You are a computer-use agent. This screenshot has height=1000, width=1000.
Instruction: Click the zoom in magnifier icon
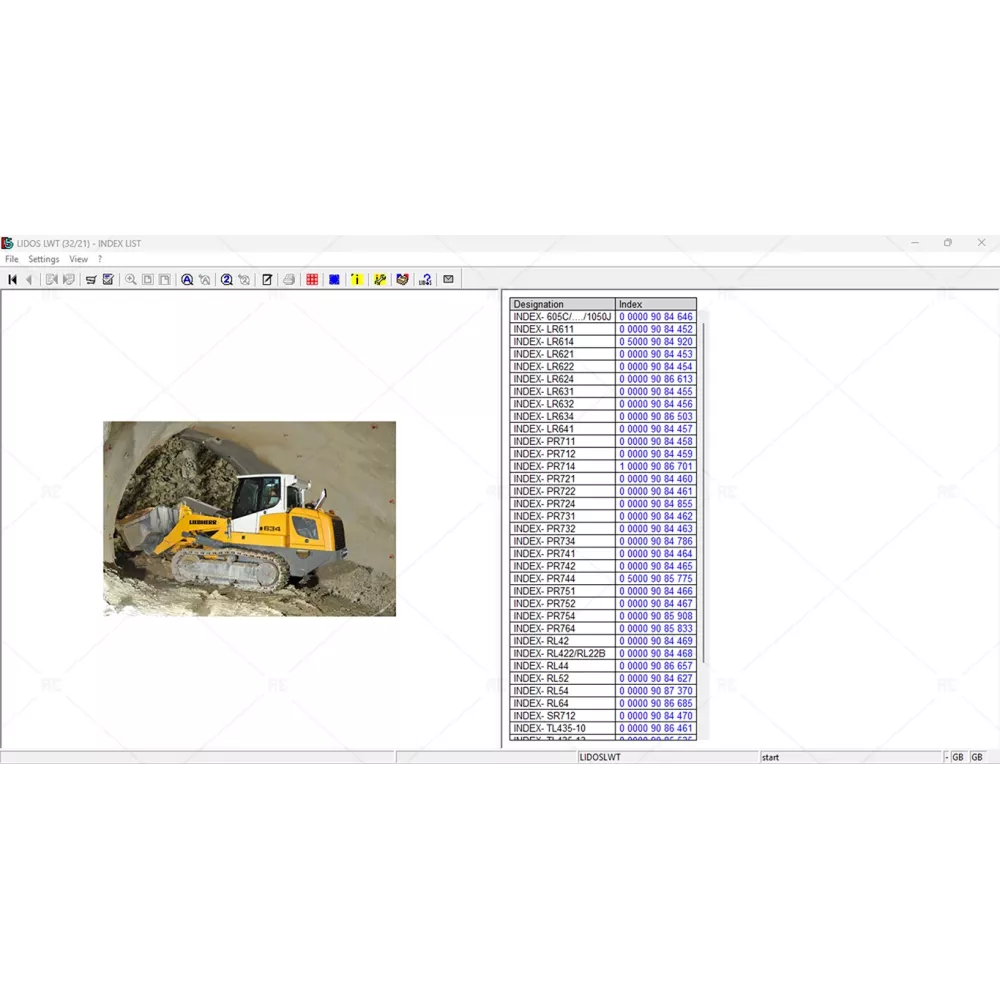pyautogui.click(x=130, y=280)
